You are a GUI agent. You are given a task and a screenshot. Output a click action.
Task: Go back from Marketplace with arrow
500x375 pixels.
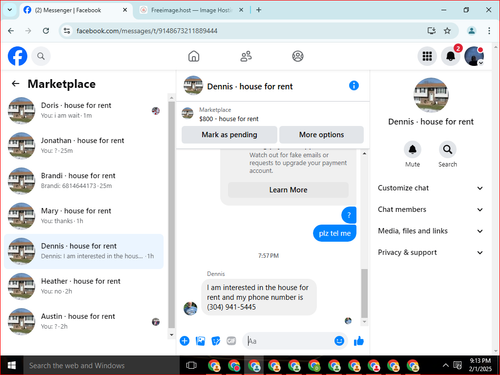tap(15, 83)
